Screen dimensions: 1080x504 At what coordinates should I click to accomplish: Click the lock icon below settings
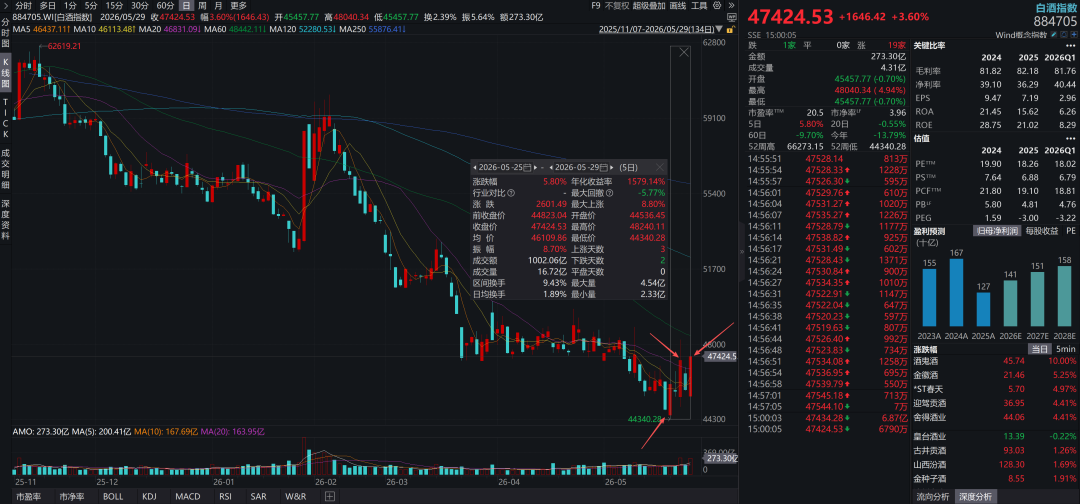point(731,30)
